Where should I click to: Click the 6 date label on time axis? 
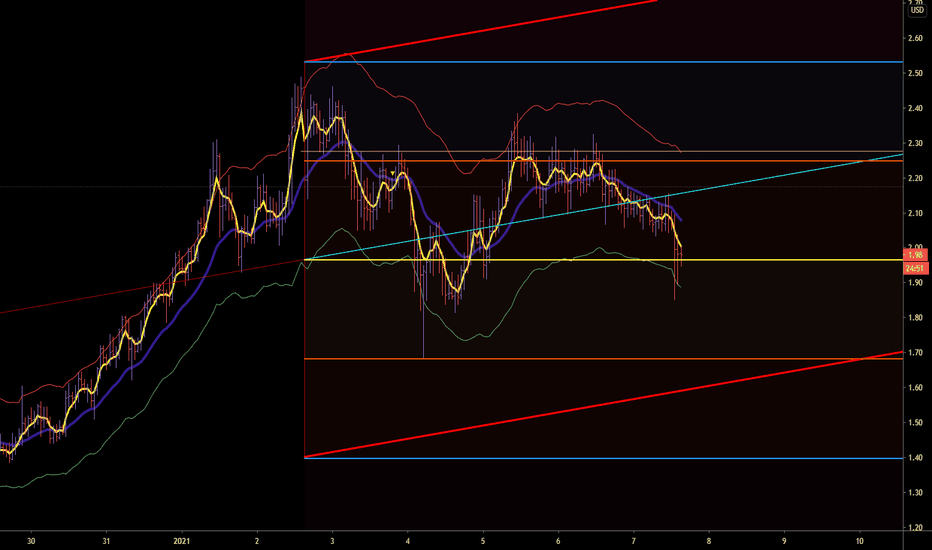pos(558,541)
